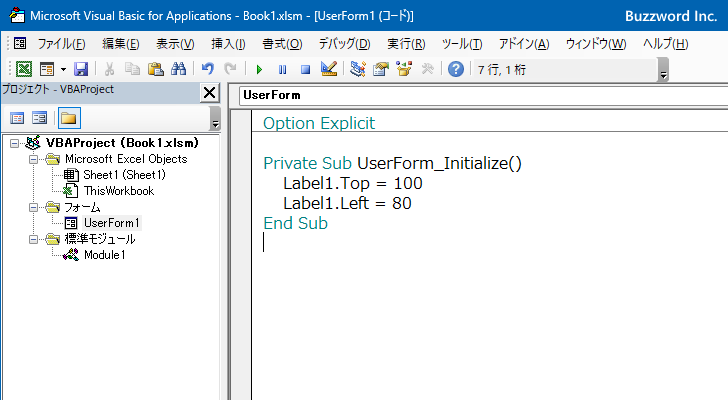Viewport: 728px width, 400px height.
Task: Click the Label1.Left = 80 line
Action: tap(347, 203)
